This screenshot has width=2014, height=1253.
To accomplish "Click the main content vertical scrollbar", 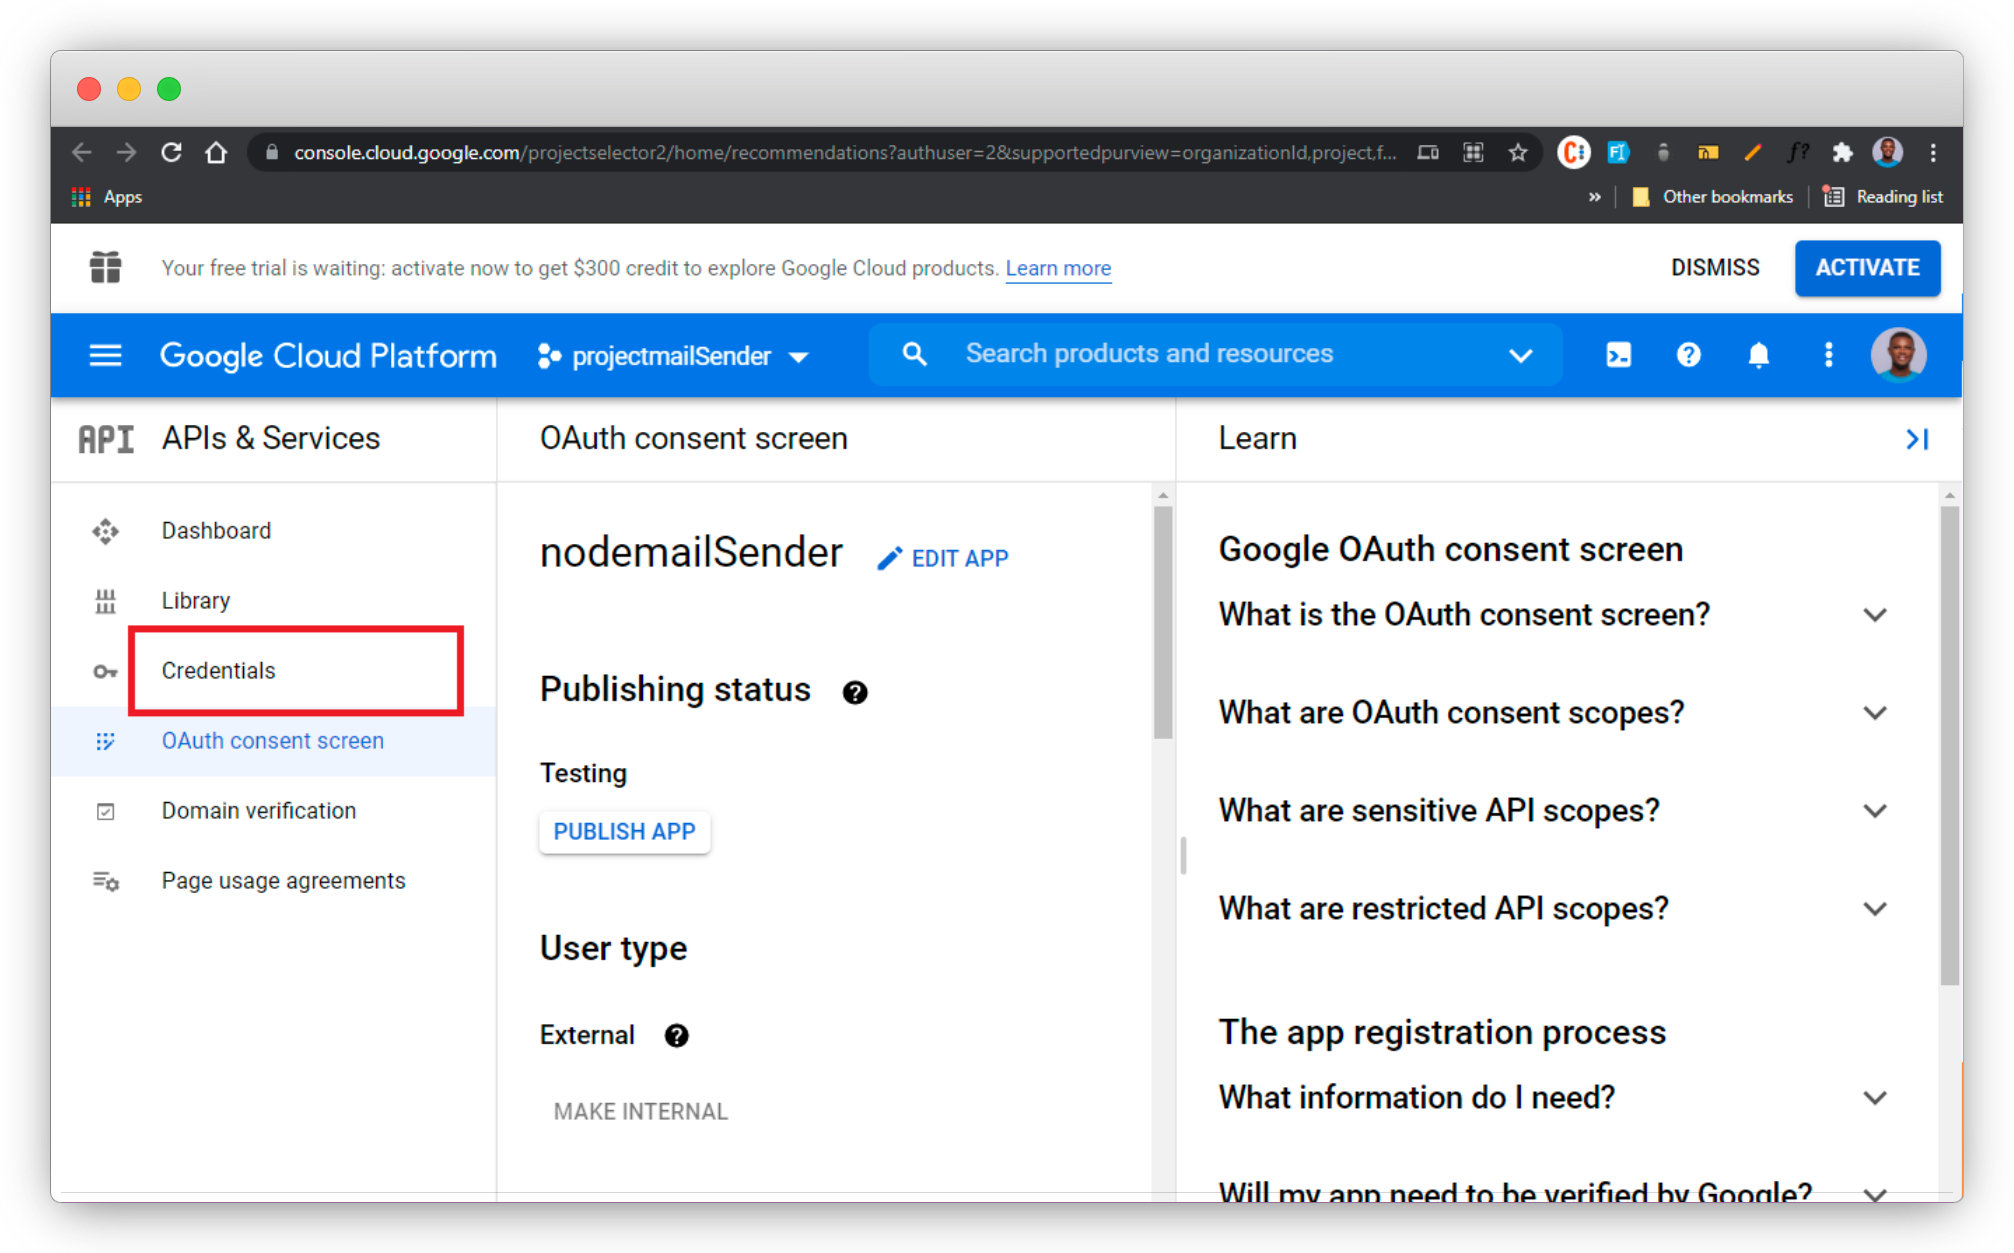I will click(x=1162, y=622).
